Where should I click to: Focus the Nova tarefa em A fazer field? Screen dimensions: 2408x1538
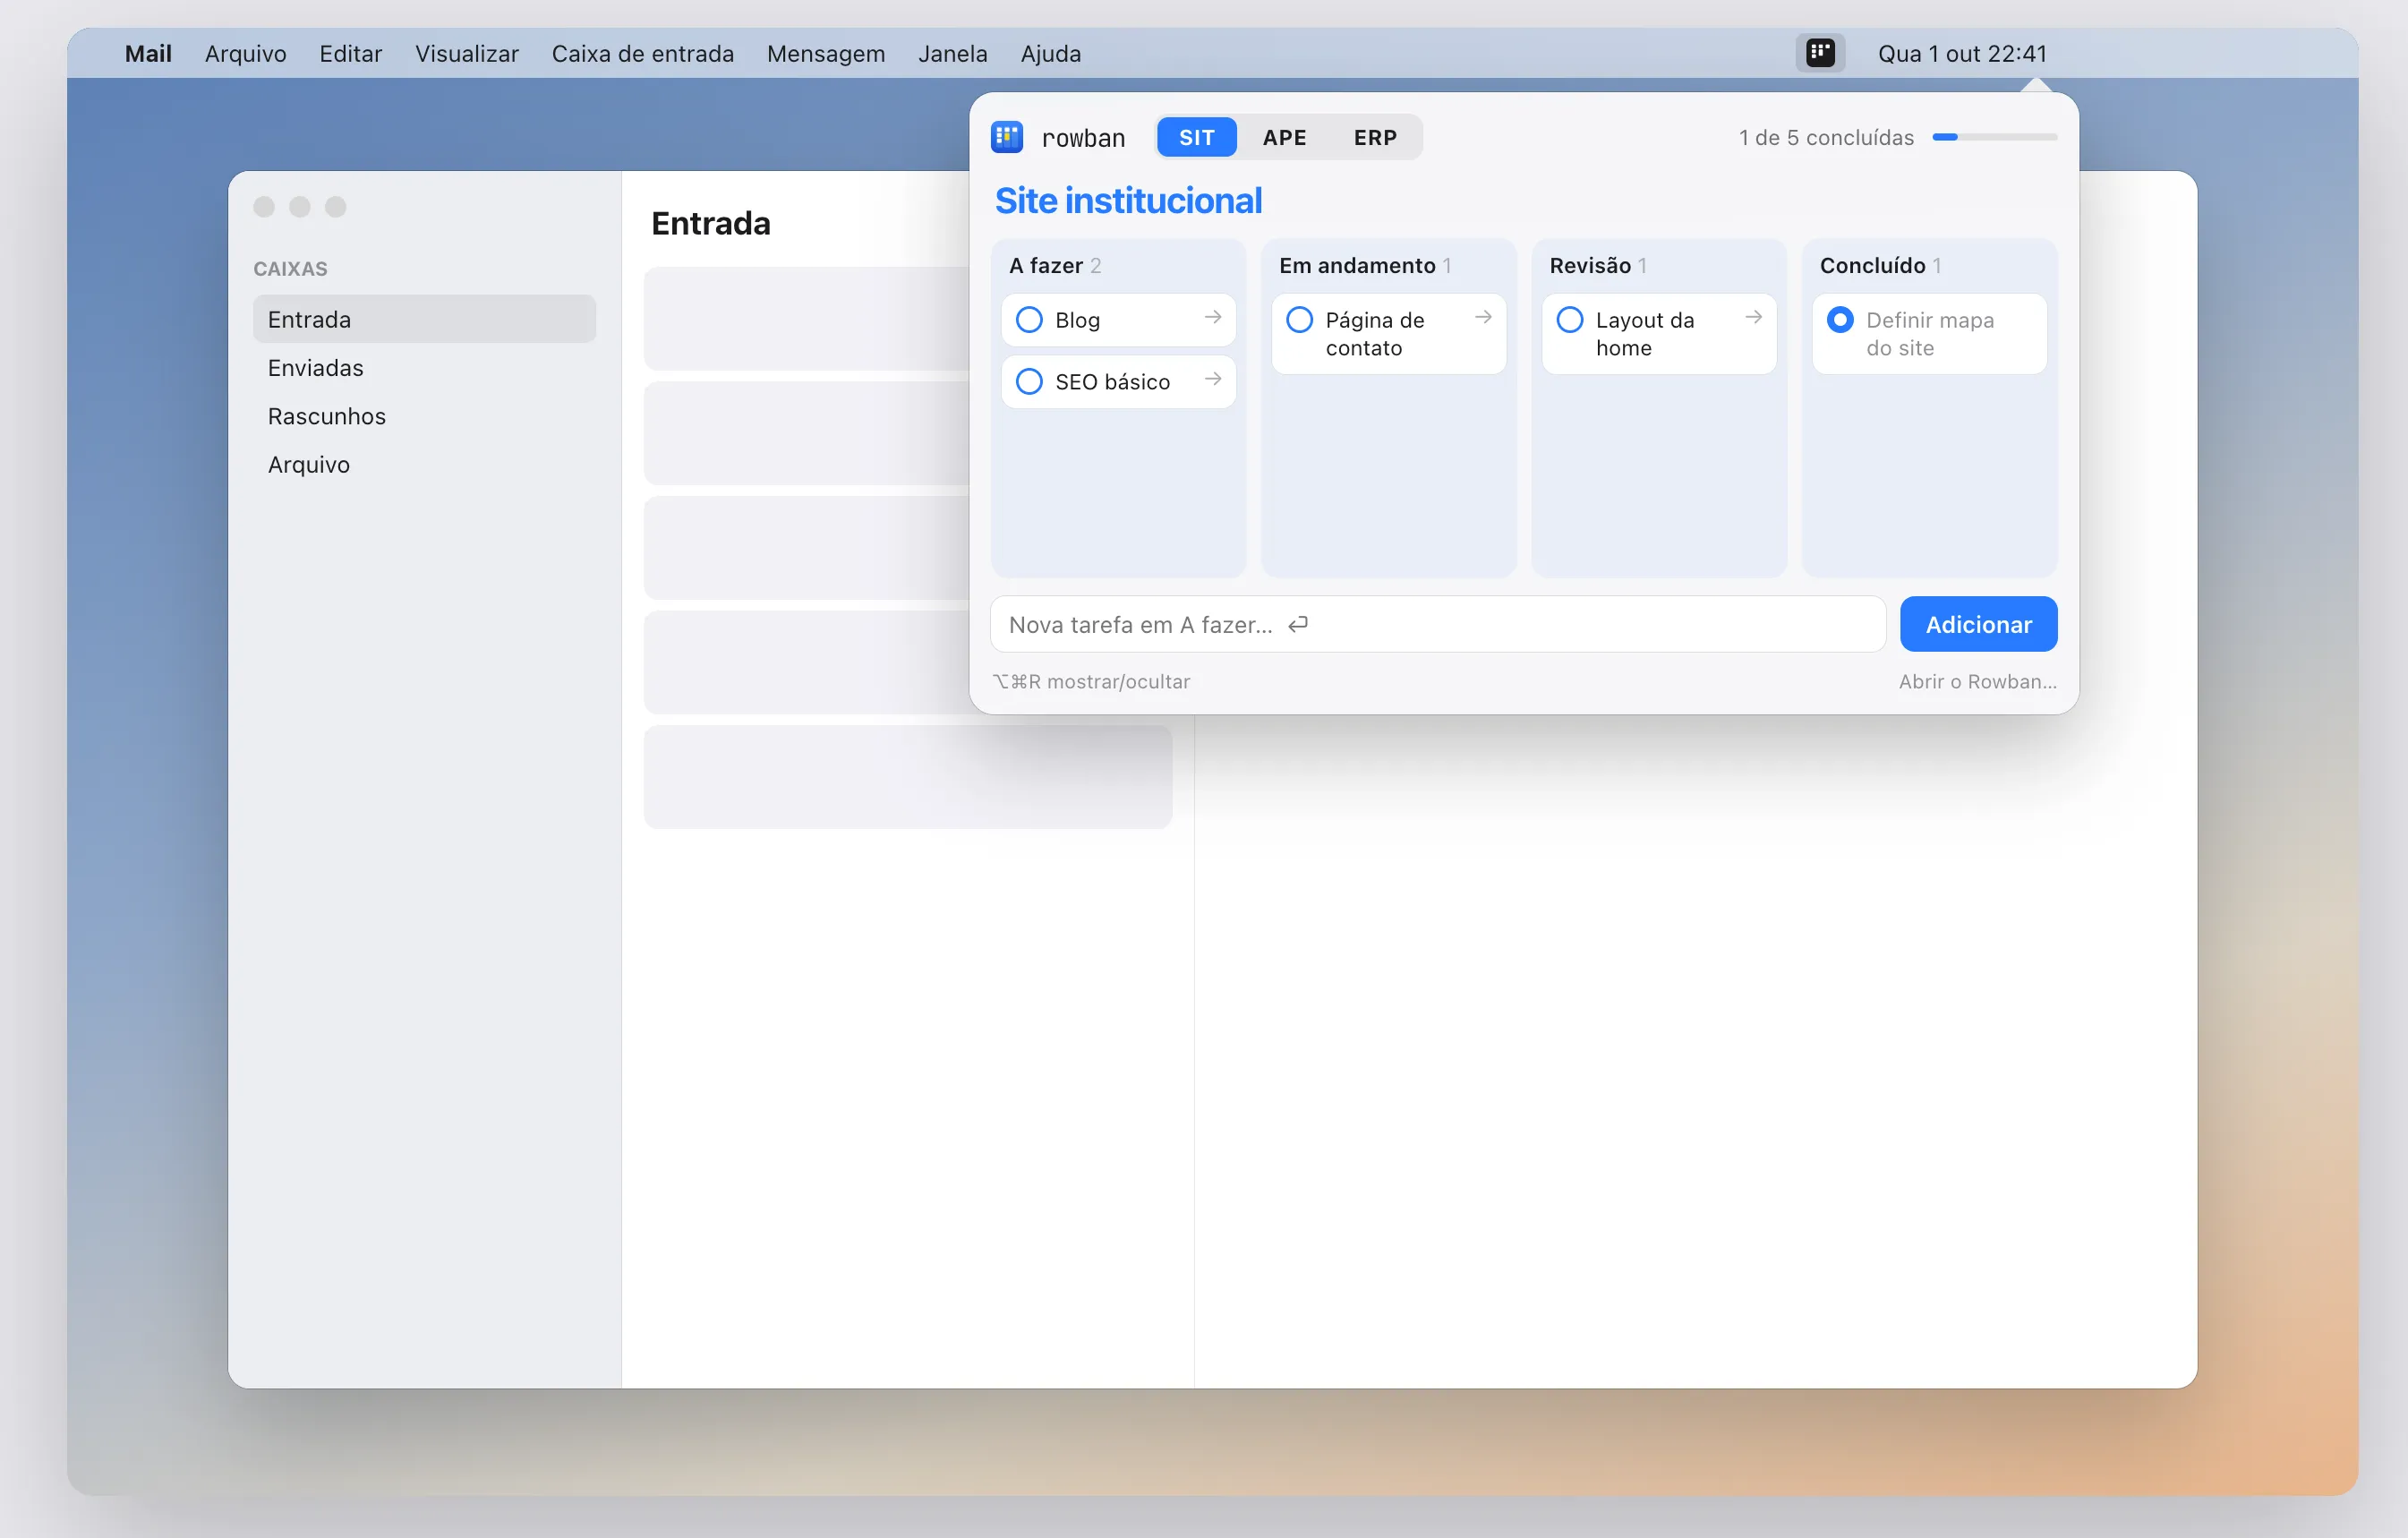[x=1438, y=624]
